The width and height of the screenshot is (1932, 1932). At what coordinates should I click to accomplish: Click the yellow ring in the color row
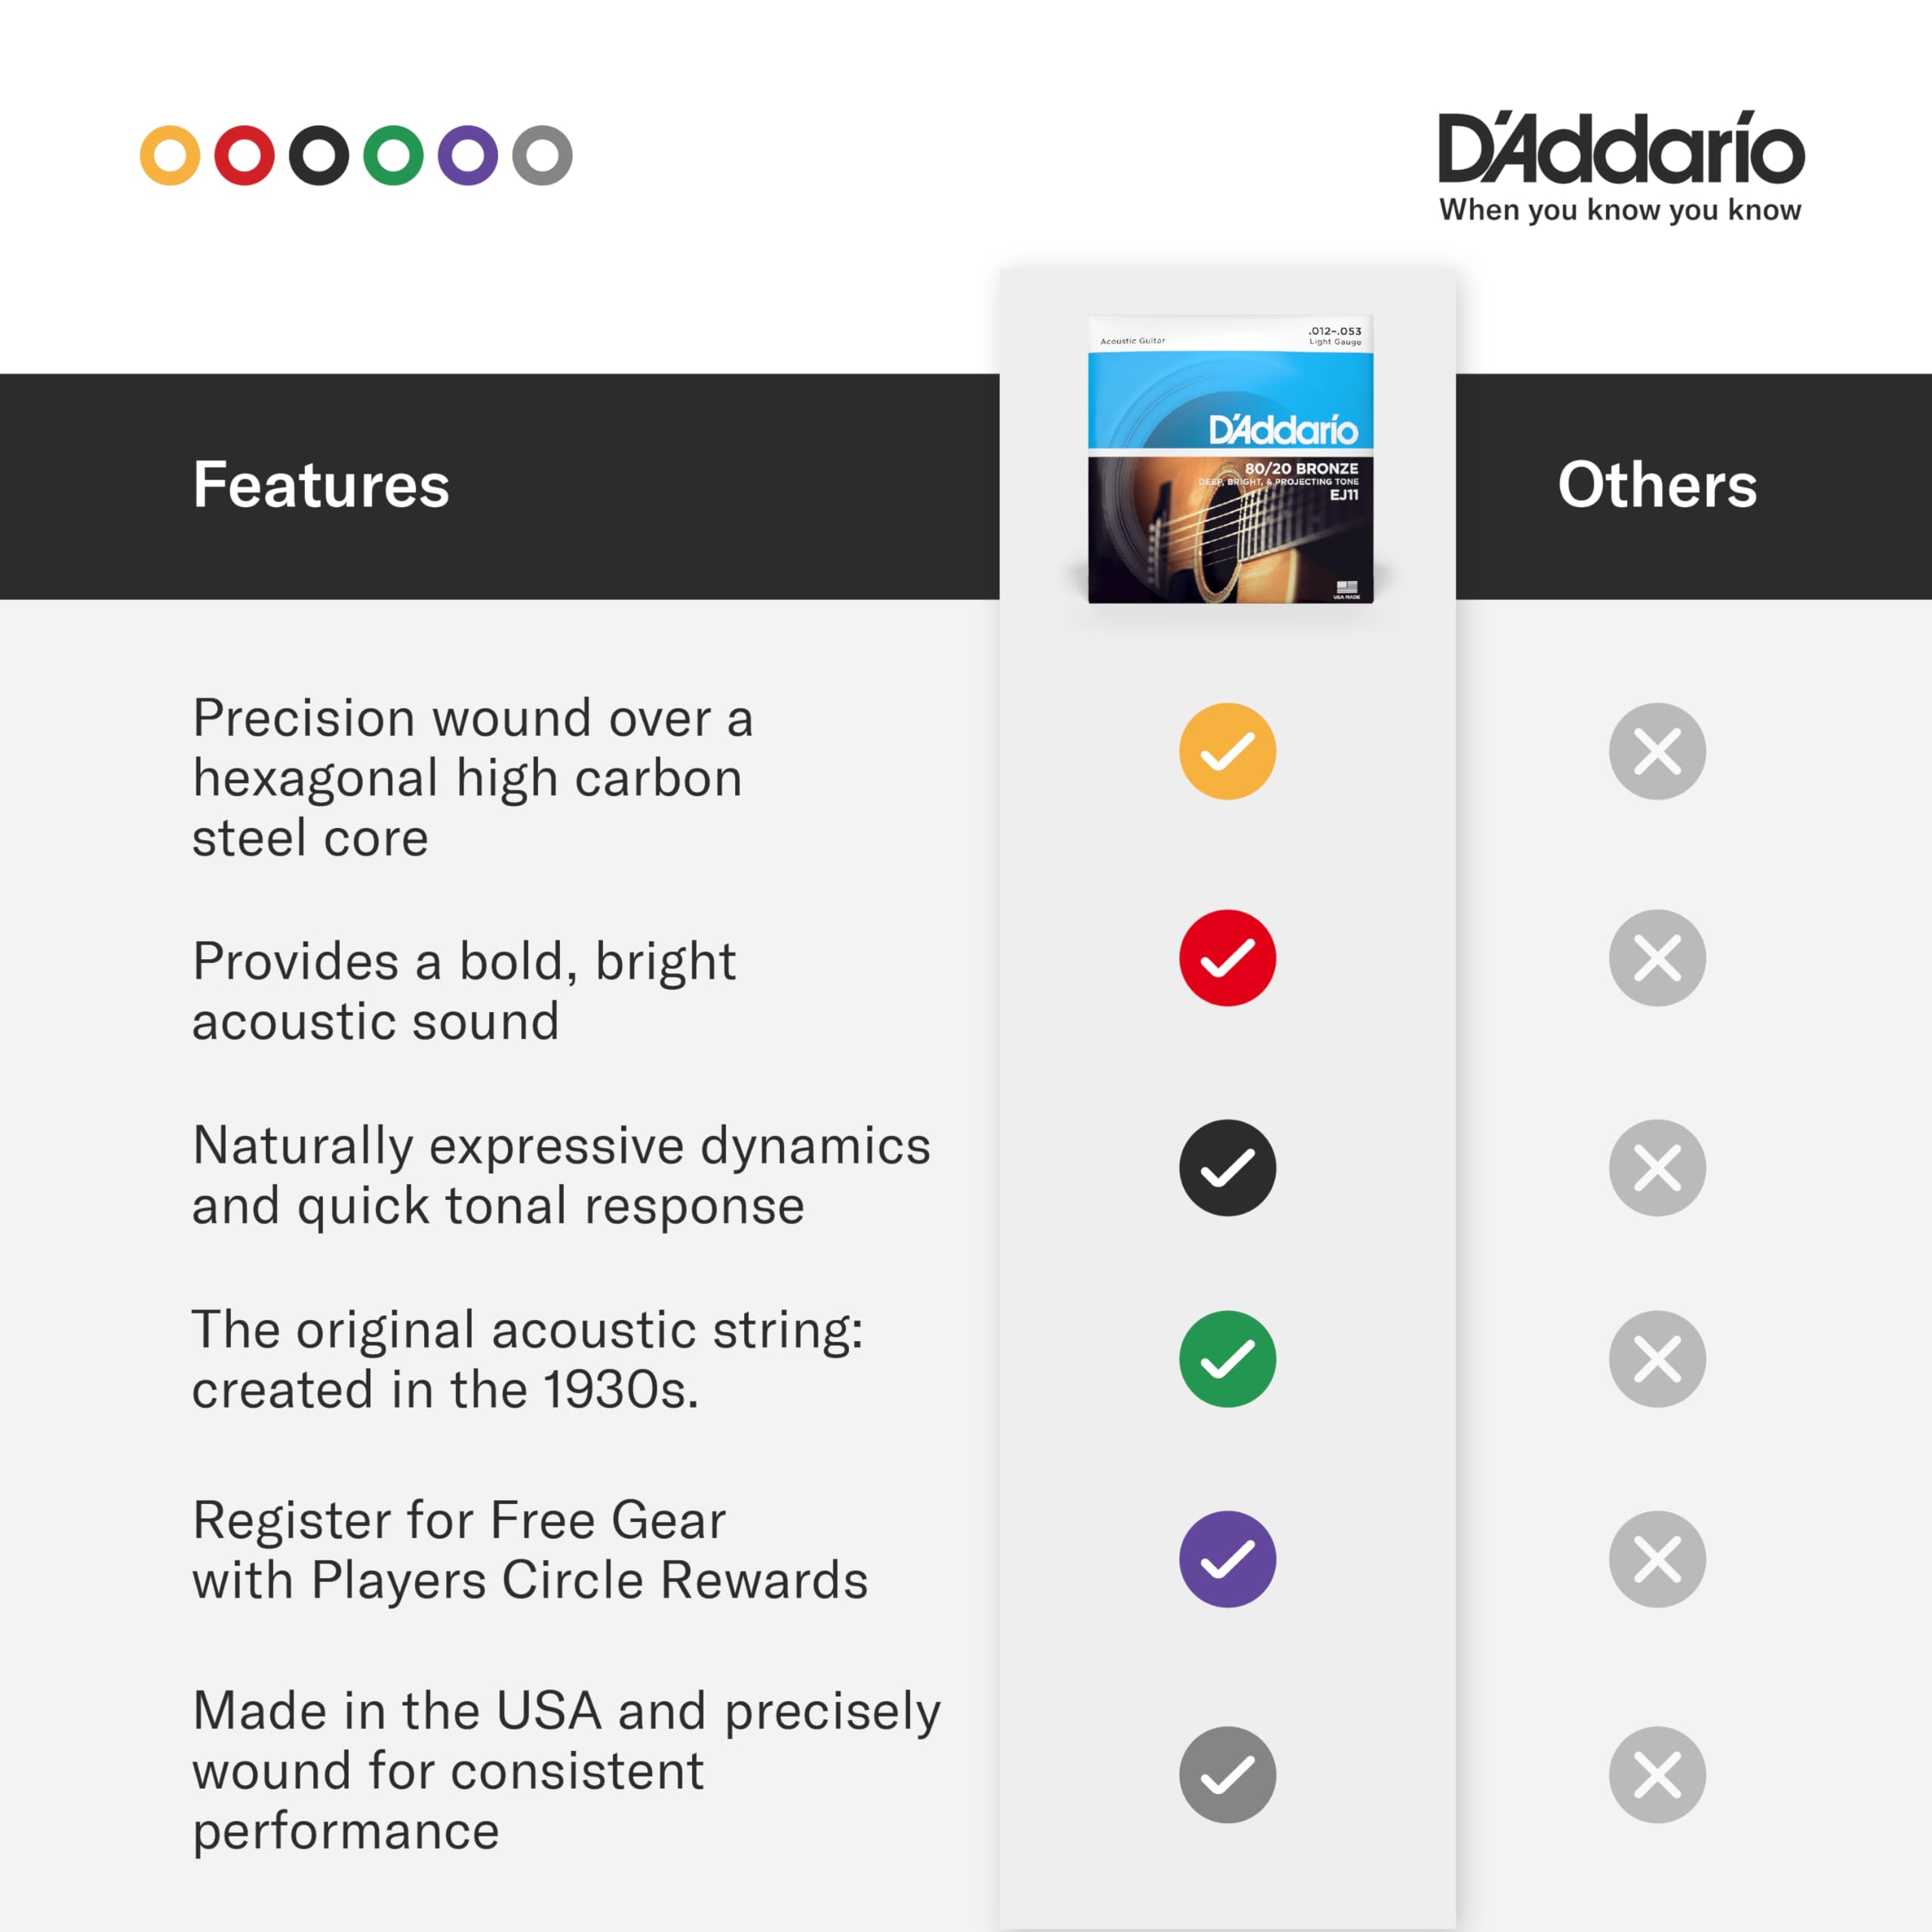pyautogui.click(x=170, y=156)
